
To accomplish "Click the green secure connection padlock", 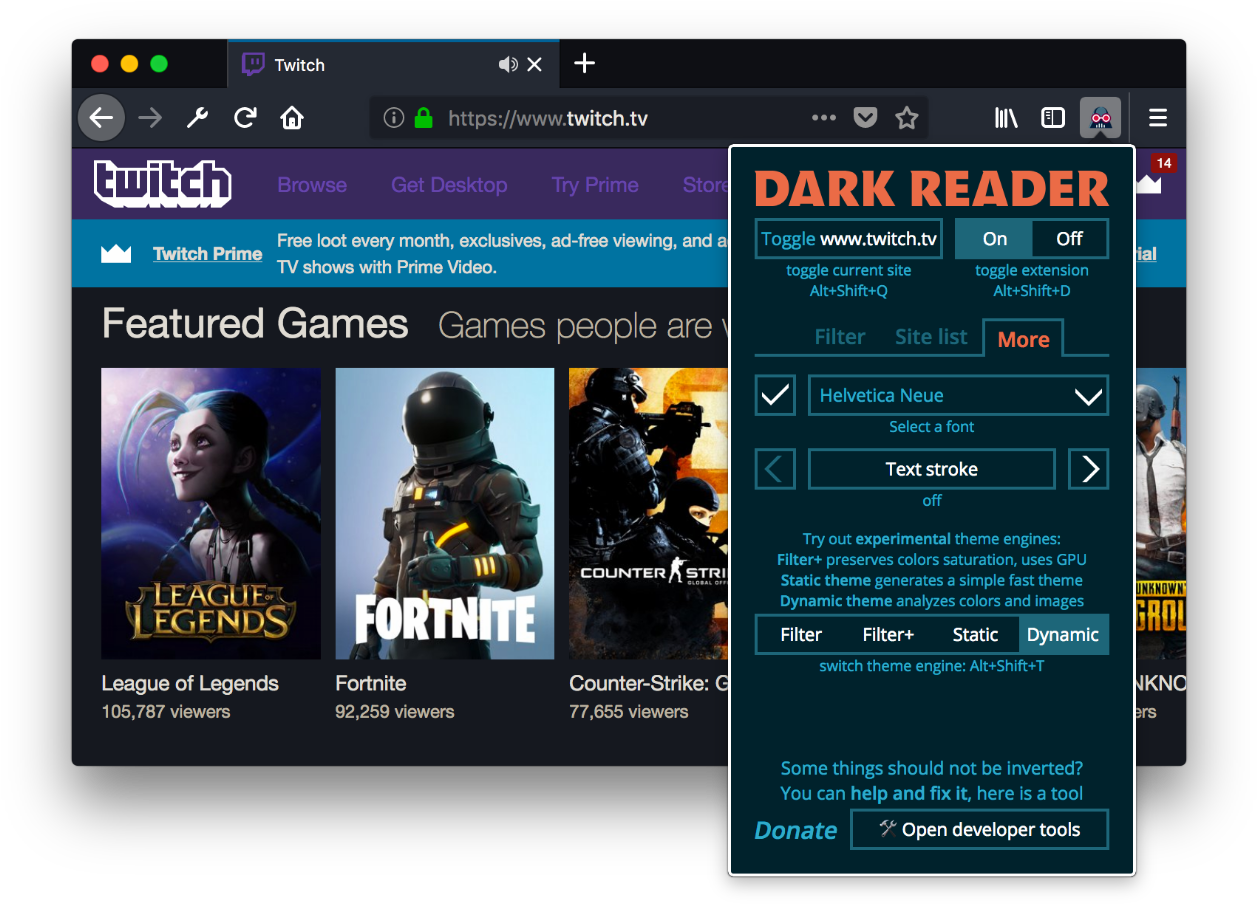I will pos(423,119).
